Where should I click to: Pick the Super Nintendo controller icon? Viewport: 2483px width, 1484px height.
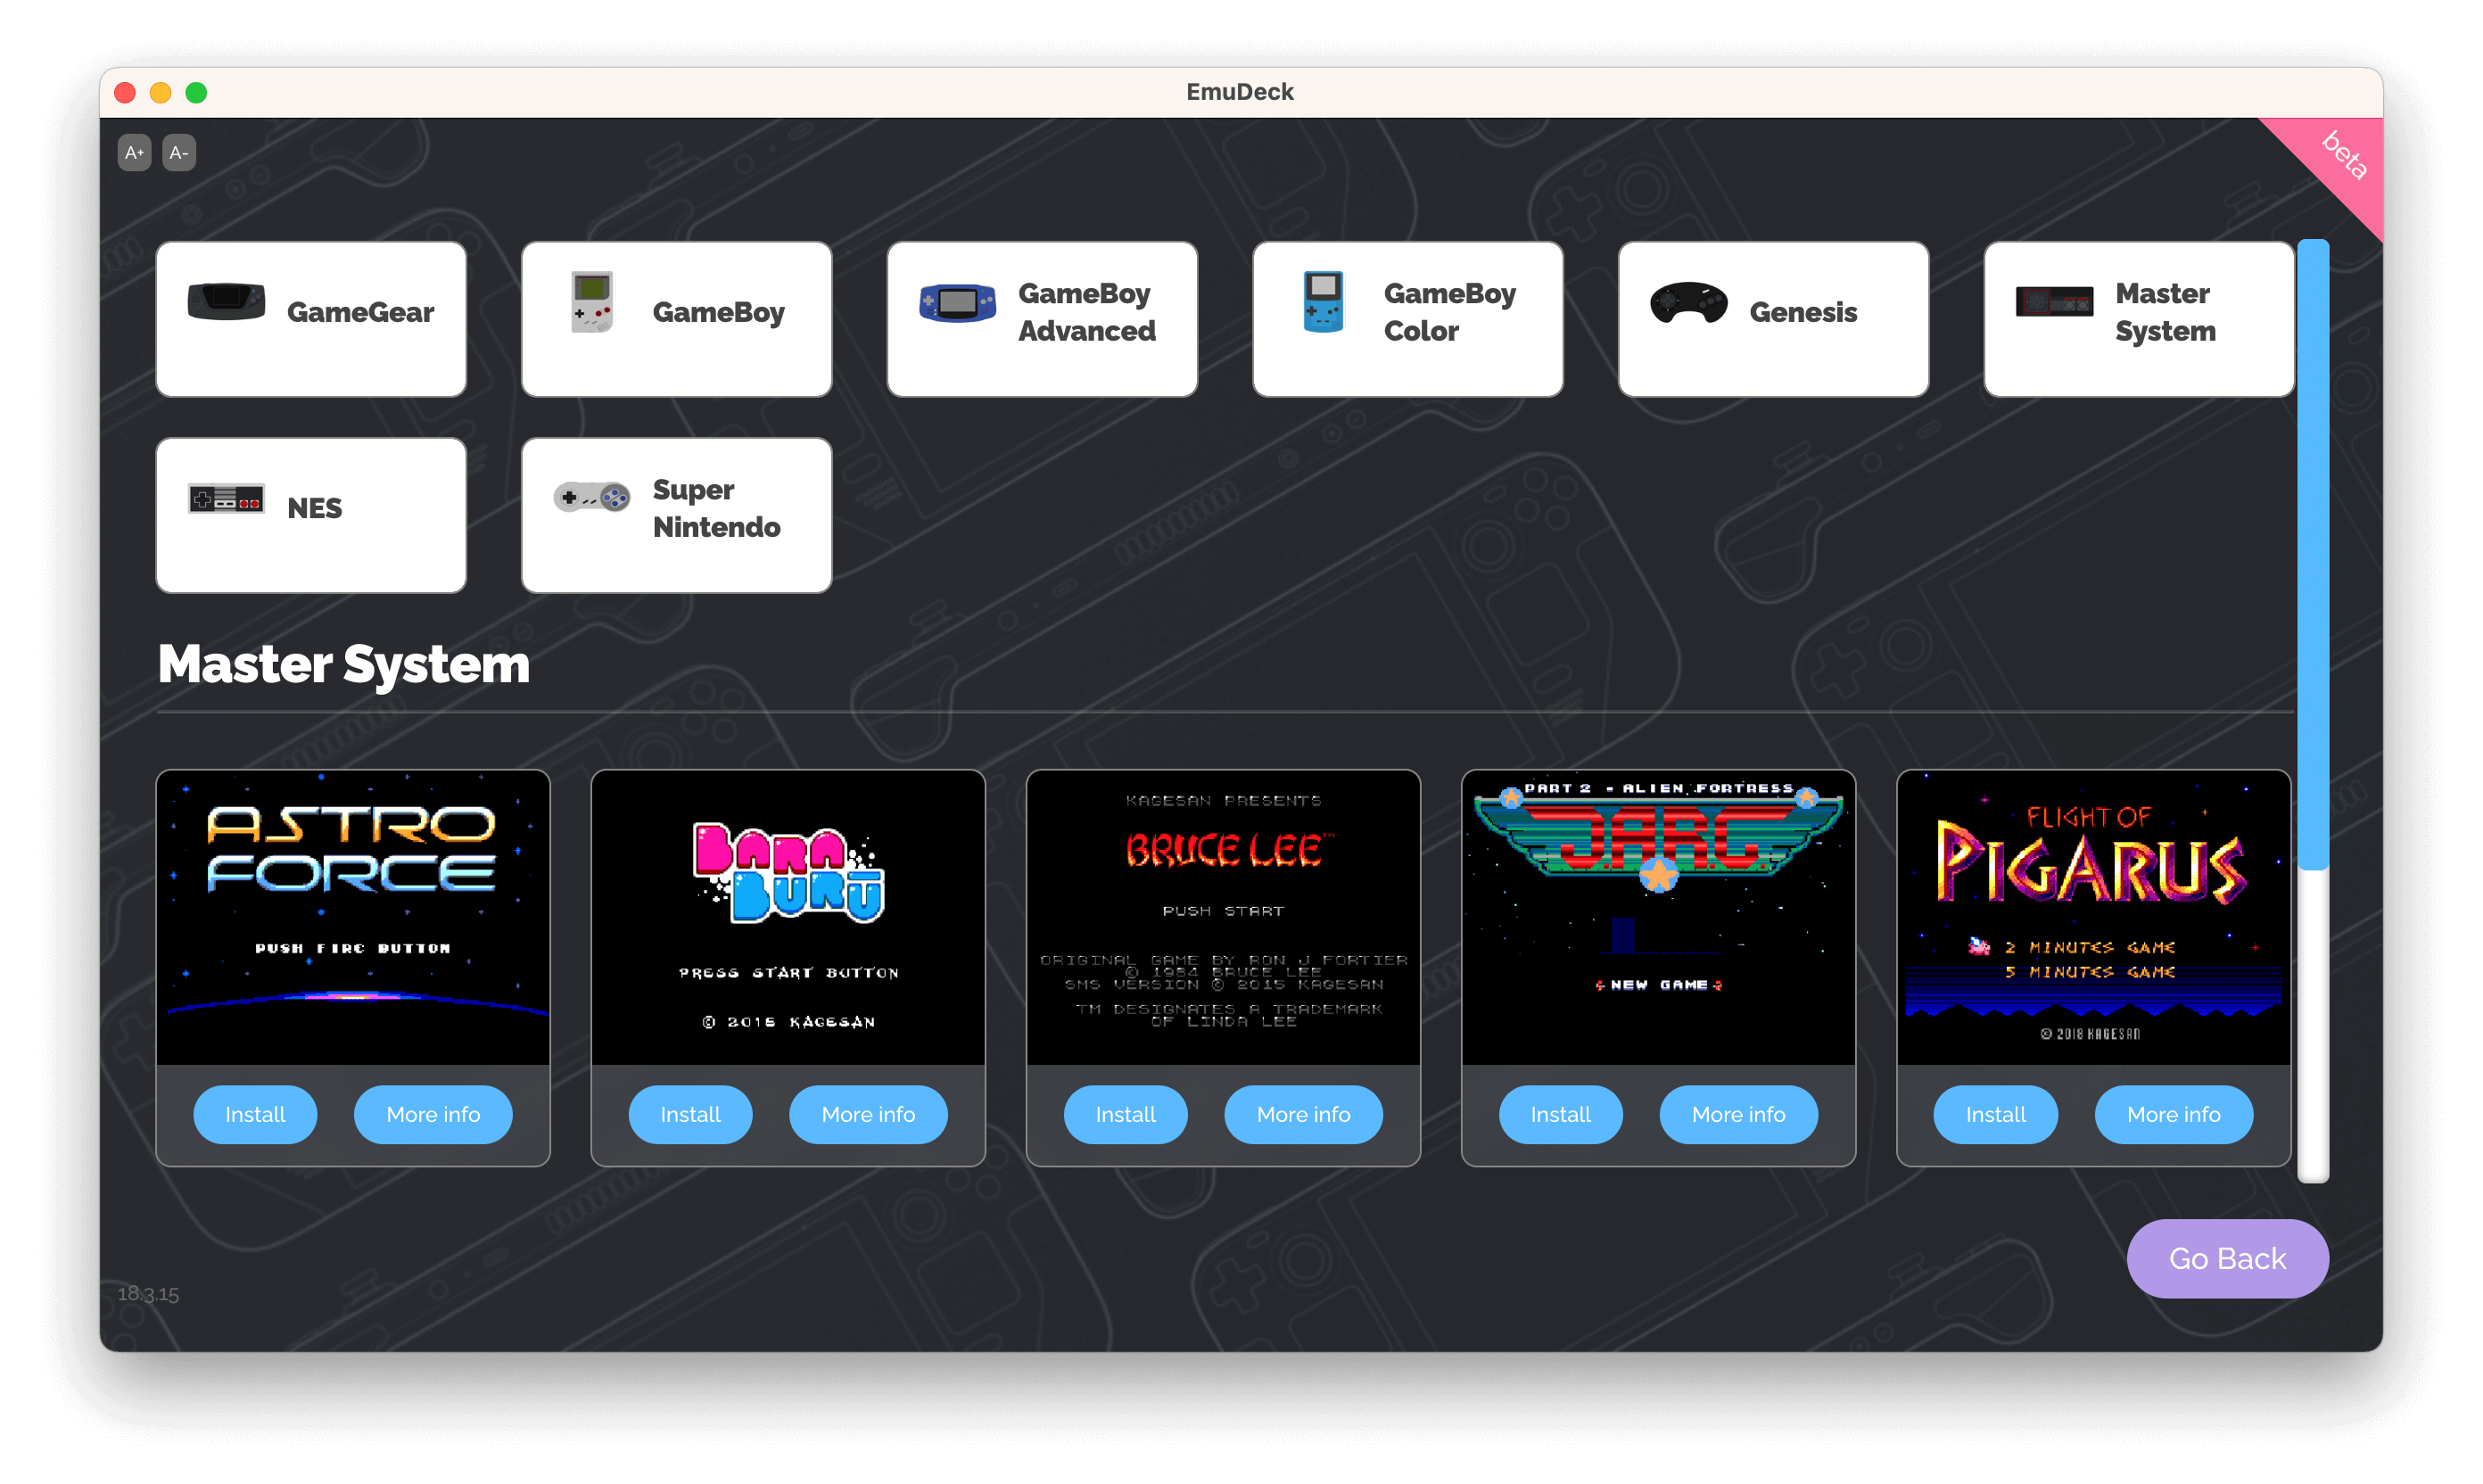(x=591, y=497)
